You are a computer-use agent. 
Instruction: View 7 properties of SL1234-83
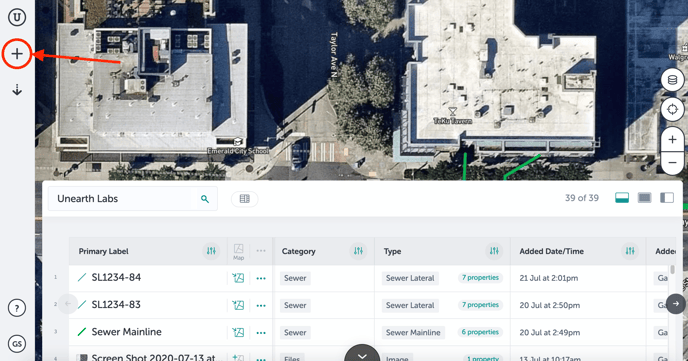tap(480, 305)
